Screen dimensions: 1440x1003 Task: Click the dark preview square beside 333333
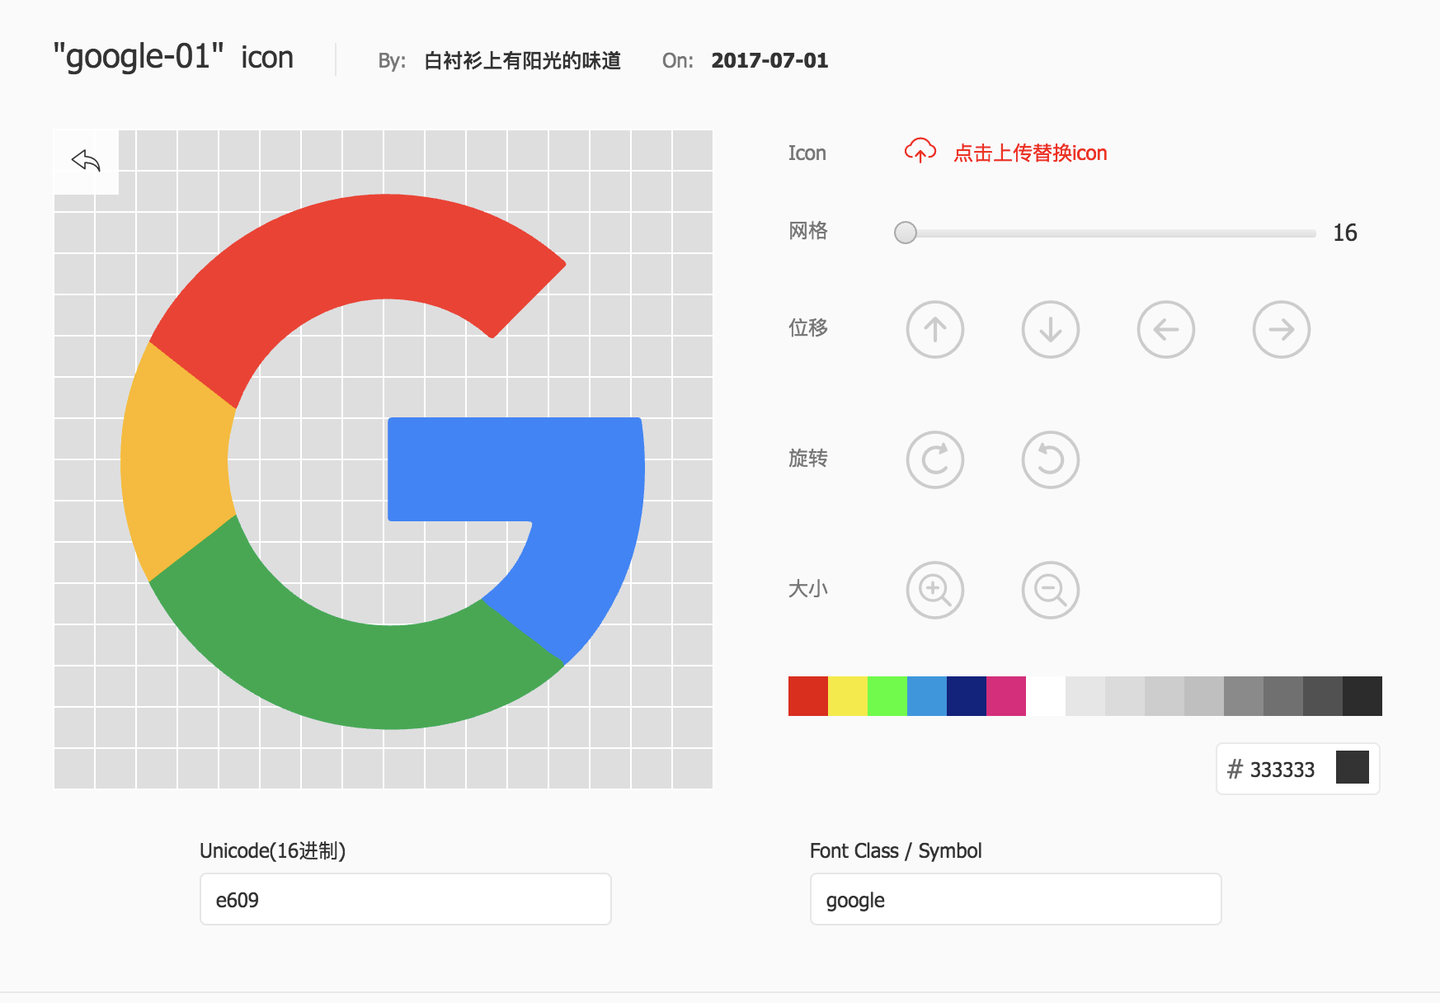pyautogui.click(x=1352, y=767)
